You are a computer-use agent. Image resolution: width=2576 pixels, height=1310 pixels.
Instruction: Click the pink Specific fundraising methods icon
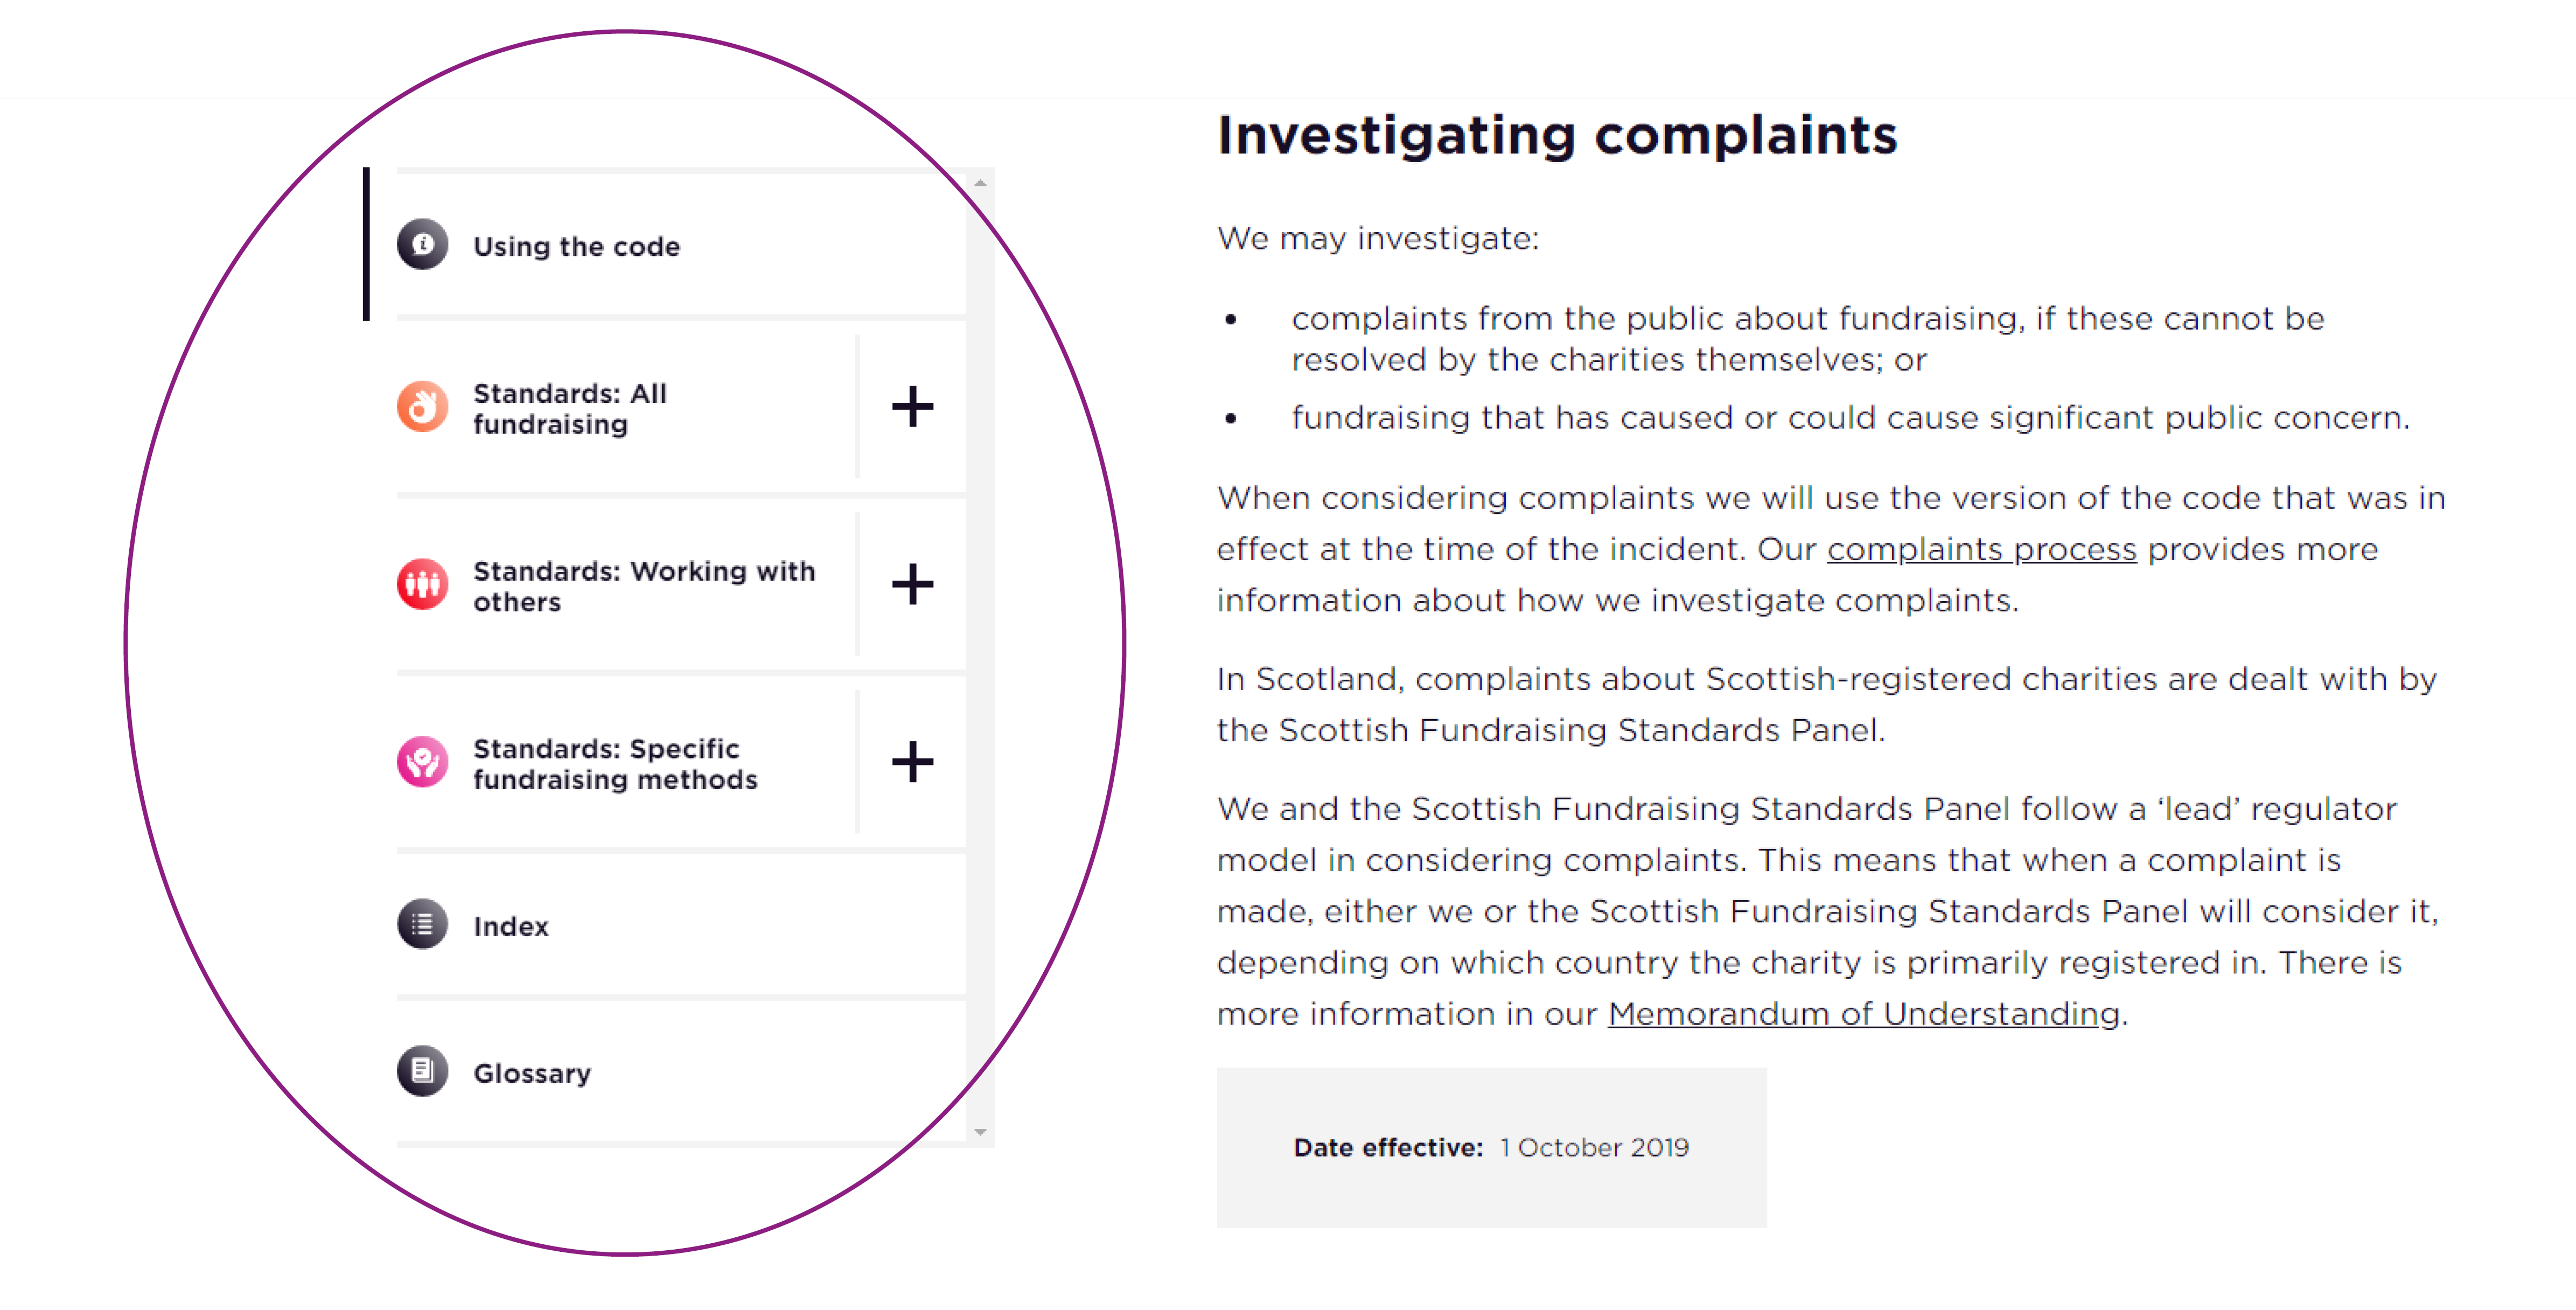click(x=422, y=763)
